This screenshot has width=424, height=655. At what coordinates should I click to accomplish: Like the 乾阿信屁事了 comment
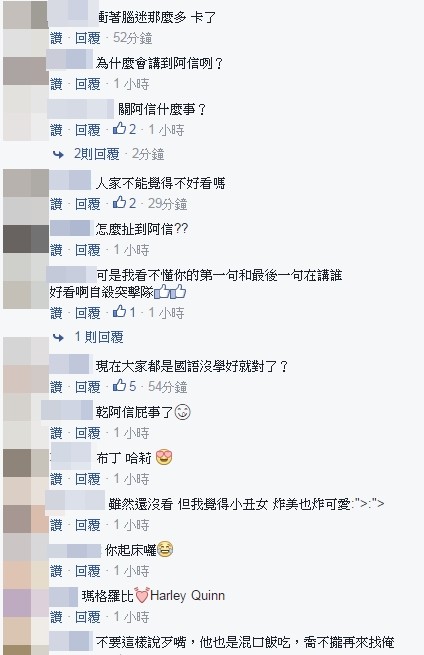point(56,433)
